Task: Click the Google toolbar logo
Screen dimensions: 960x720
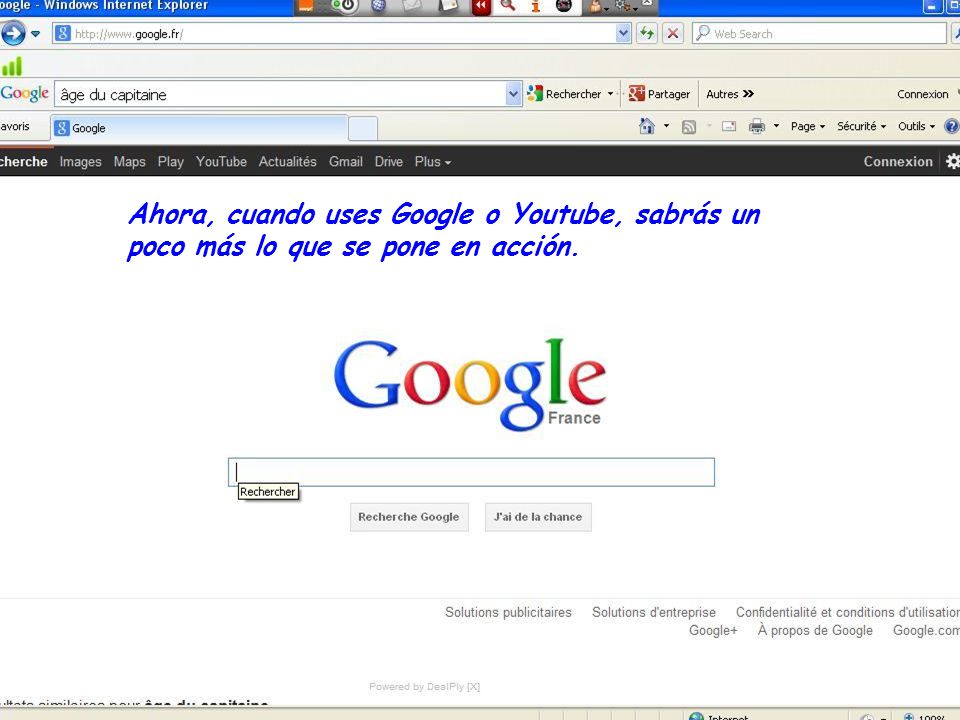Action: (24, 94)
